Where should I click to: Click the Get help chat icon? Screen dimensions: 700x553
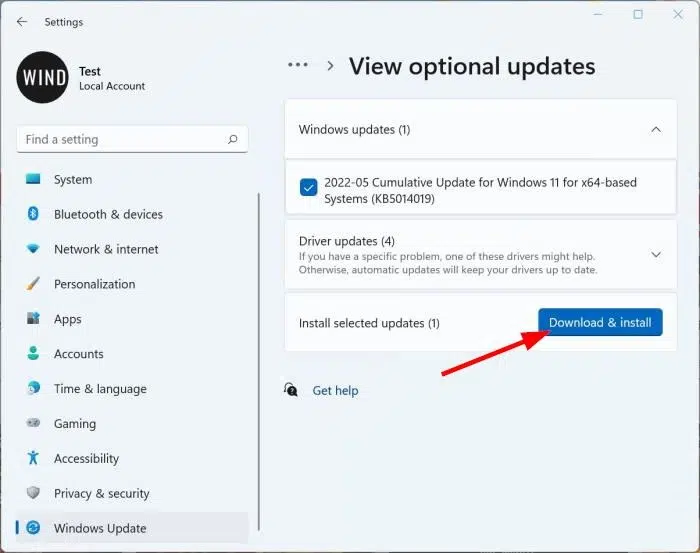coord(291,390)
